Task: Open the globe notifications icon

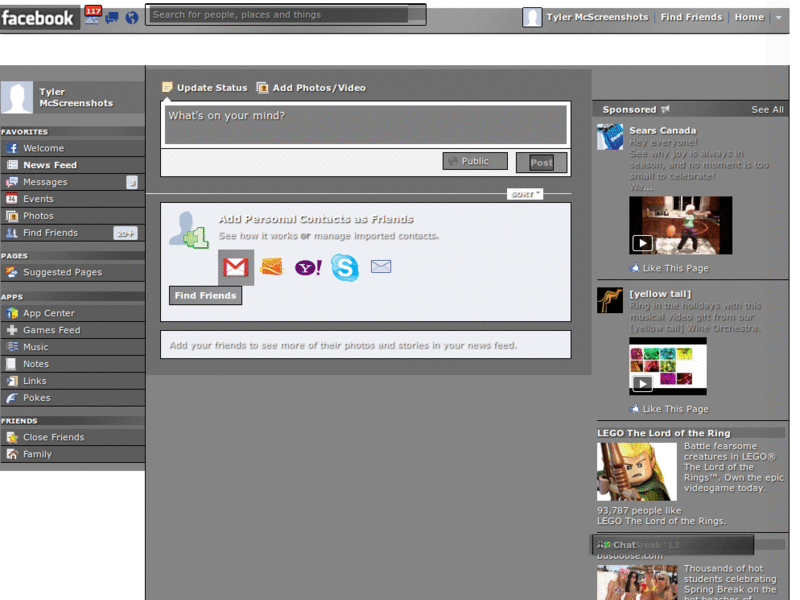Action: pos(132,18)
